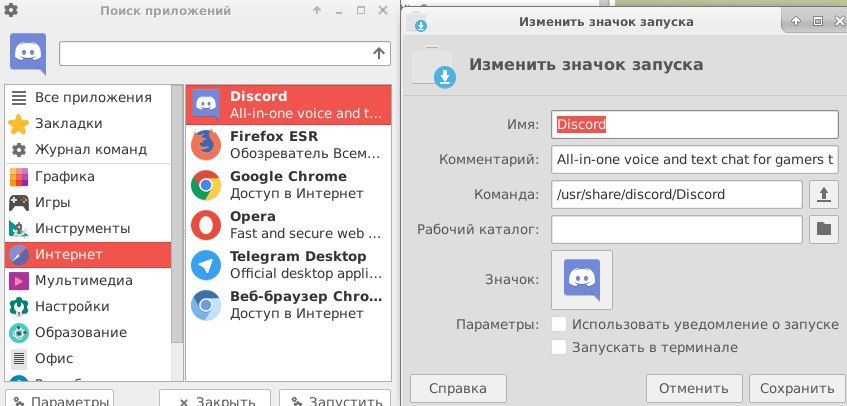
Task: Select Firefox ESR in application list
Action: (x=288, y=145)
